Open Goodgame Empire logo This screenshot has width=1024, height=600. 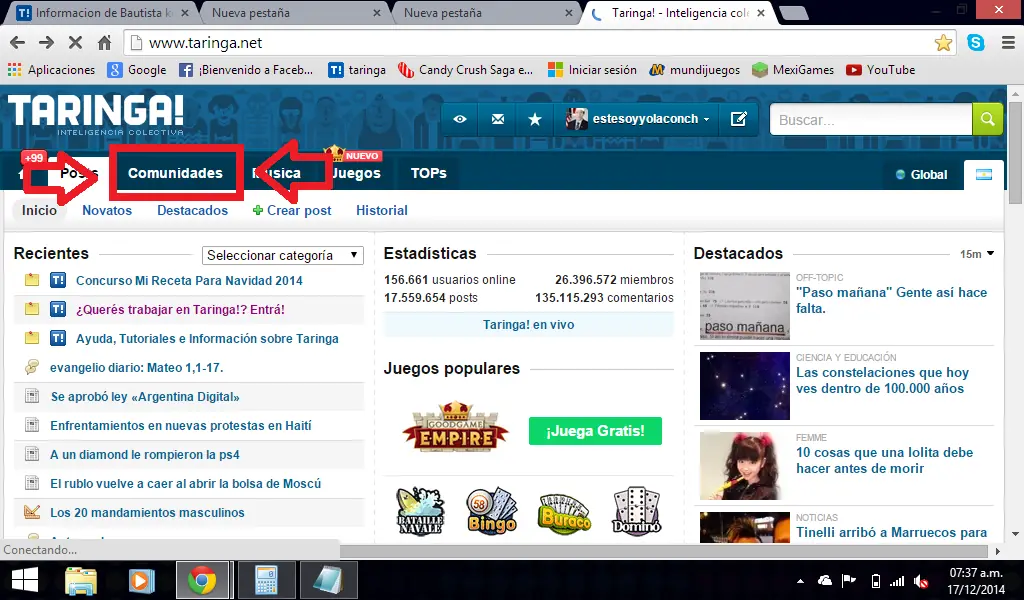coord(455,428)
